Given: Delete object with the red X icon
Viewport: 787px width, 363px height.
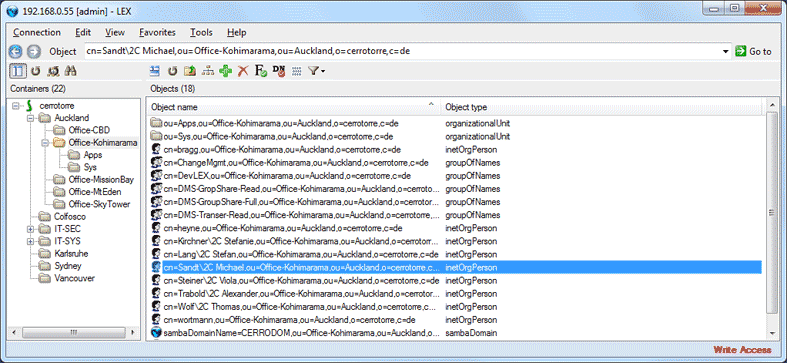Looking at the screenshot, I should (x=243, y=71).
